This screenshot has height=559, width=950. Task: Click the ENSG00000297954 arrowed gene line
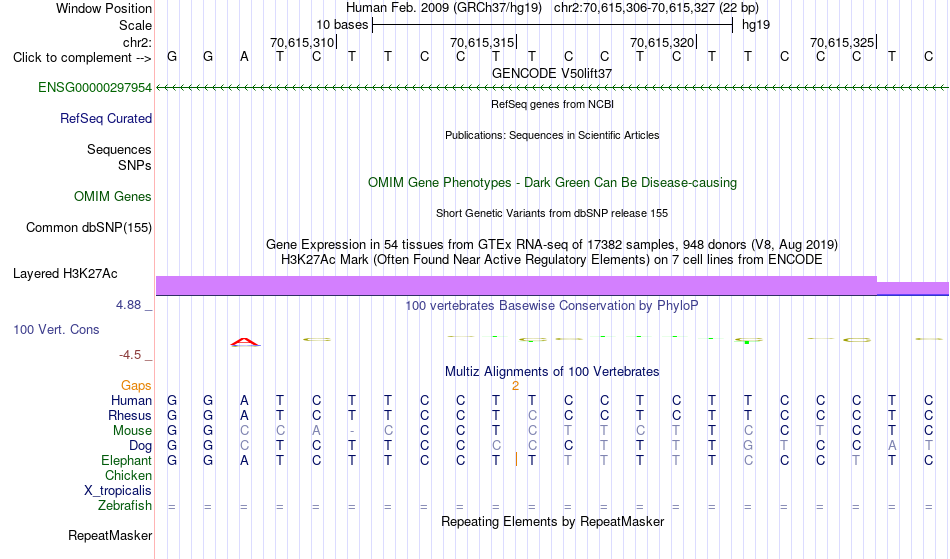pos(552,88)
